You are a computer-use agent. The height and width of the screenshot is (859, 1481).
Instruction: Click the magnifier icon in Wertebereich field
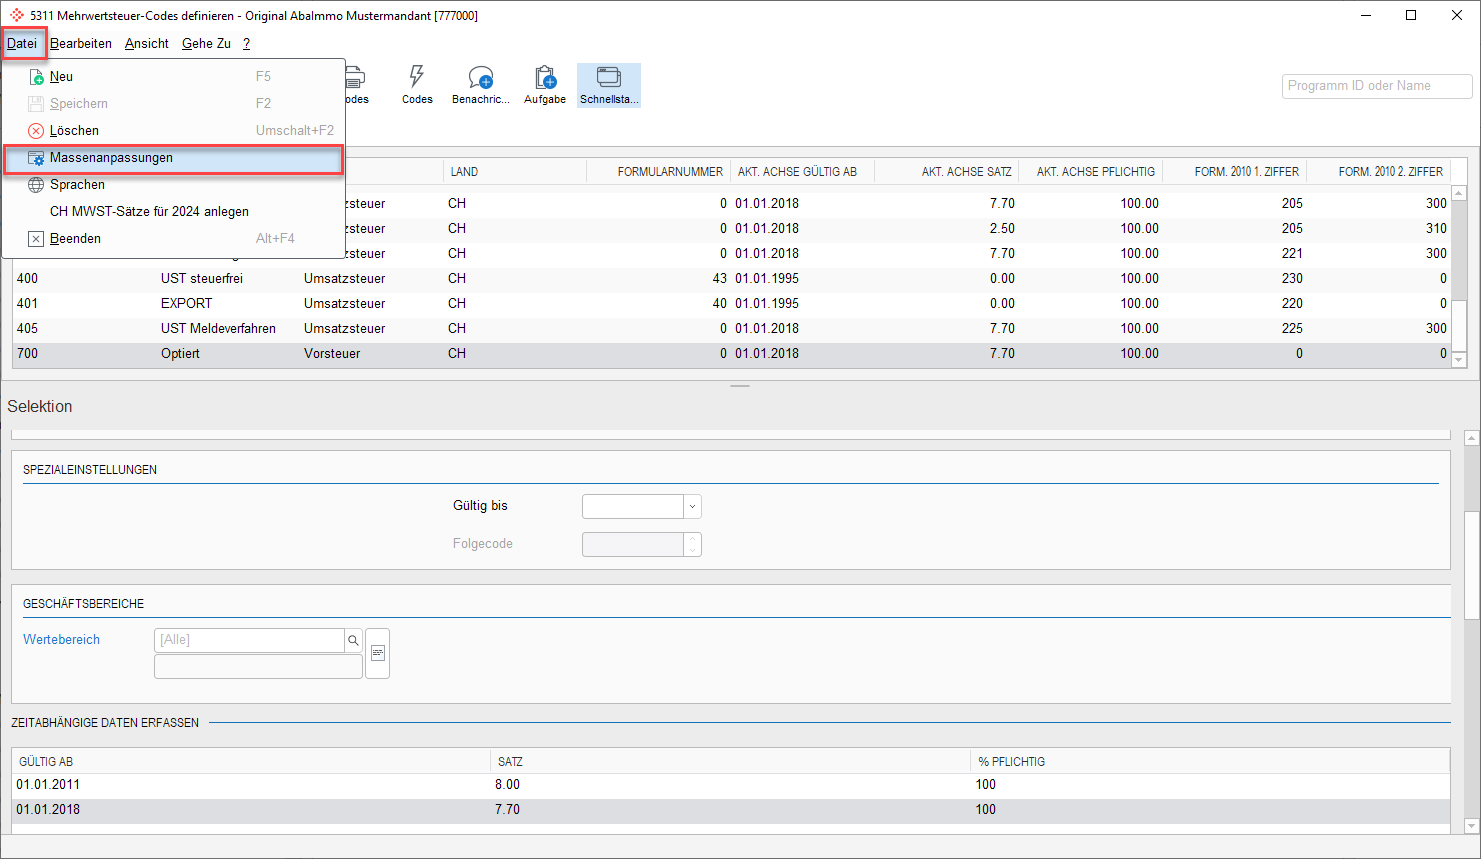[353, 640]
